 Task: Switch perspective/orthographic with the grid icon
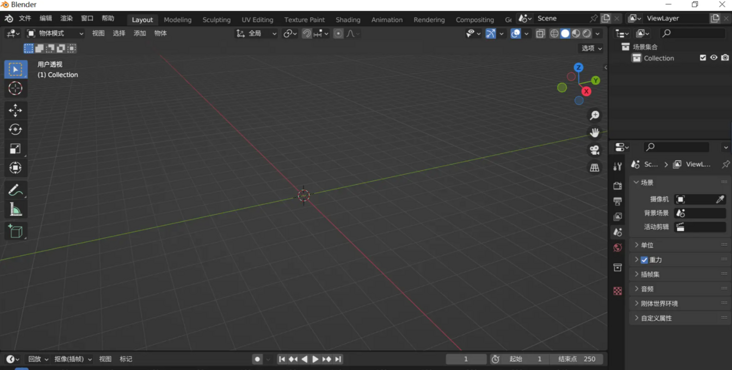pos(594,168)
